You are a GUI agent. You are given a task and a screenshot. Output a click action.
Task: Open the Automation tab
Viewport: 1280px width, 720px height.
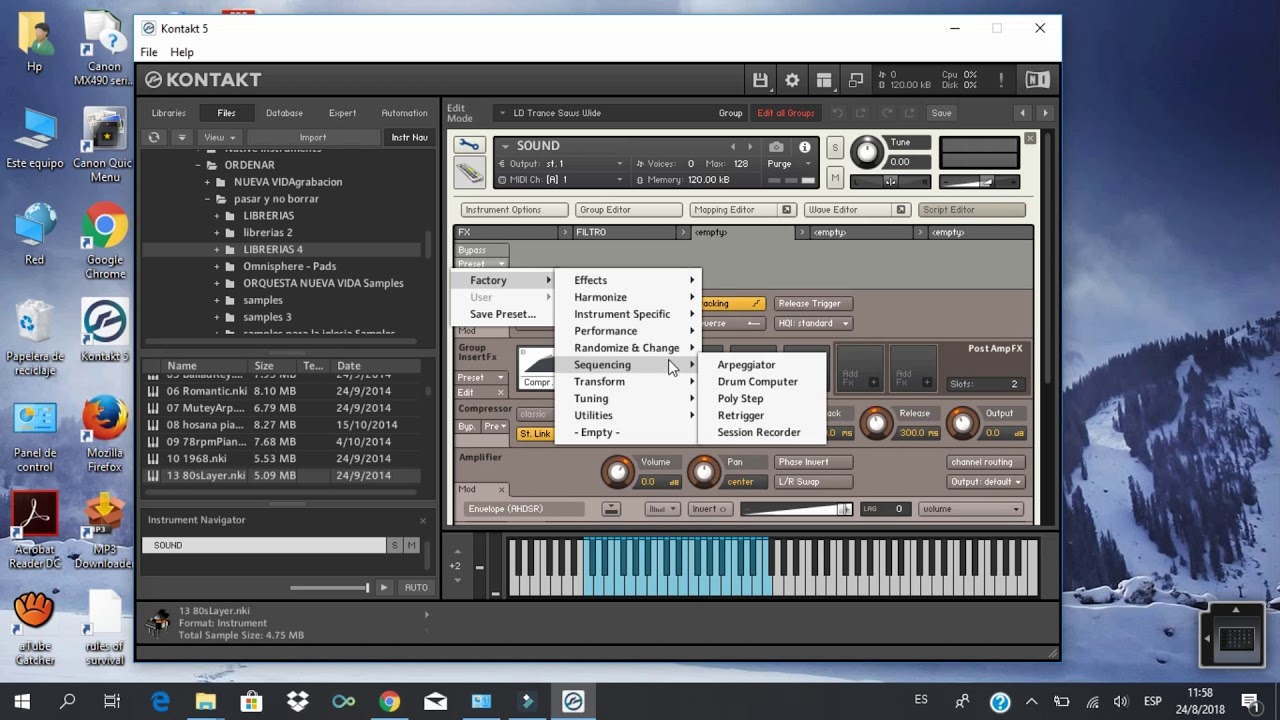[x=404, y=113]
